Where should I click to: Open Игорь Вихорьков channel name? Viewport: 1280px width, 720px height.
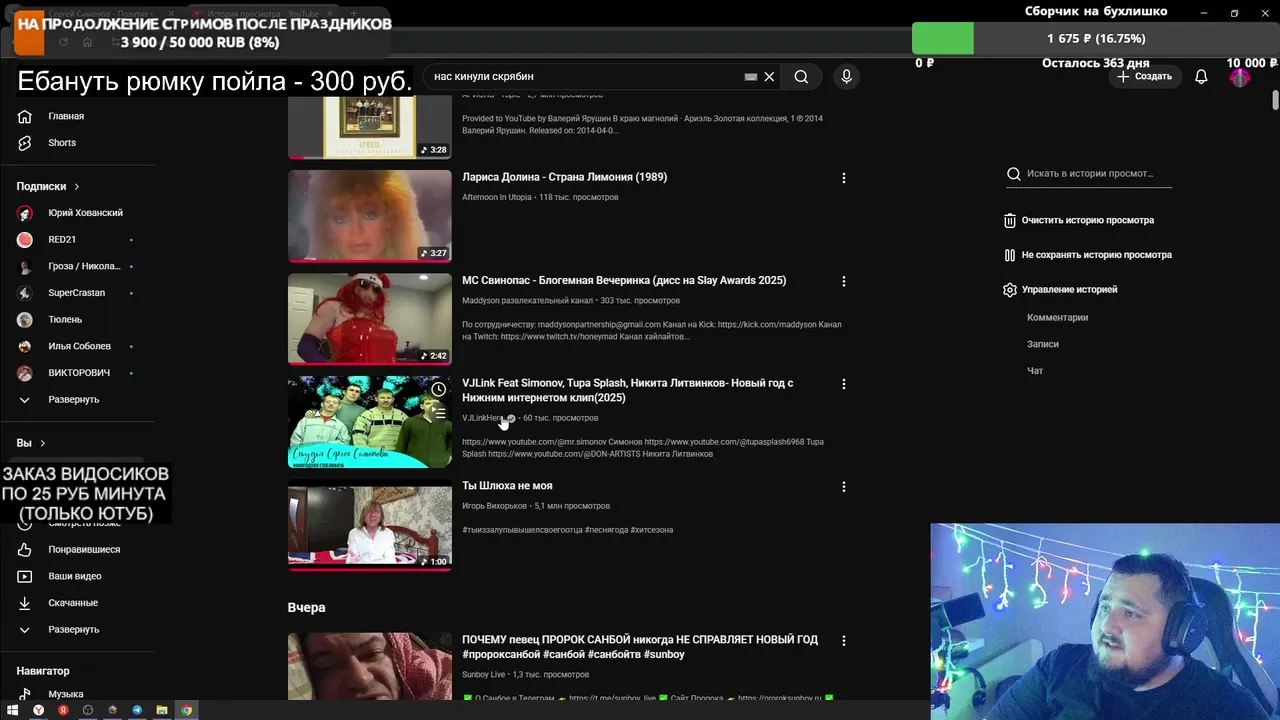point(494,506)
